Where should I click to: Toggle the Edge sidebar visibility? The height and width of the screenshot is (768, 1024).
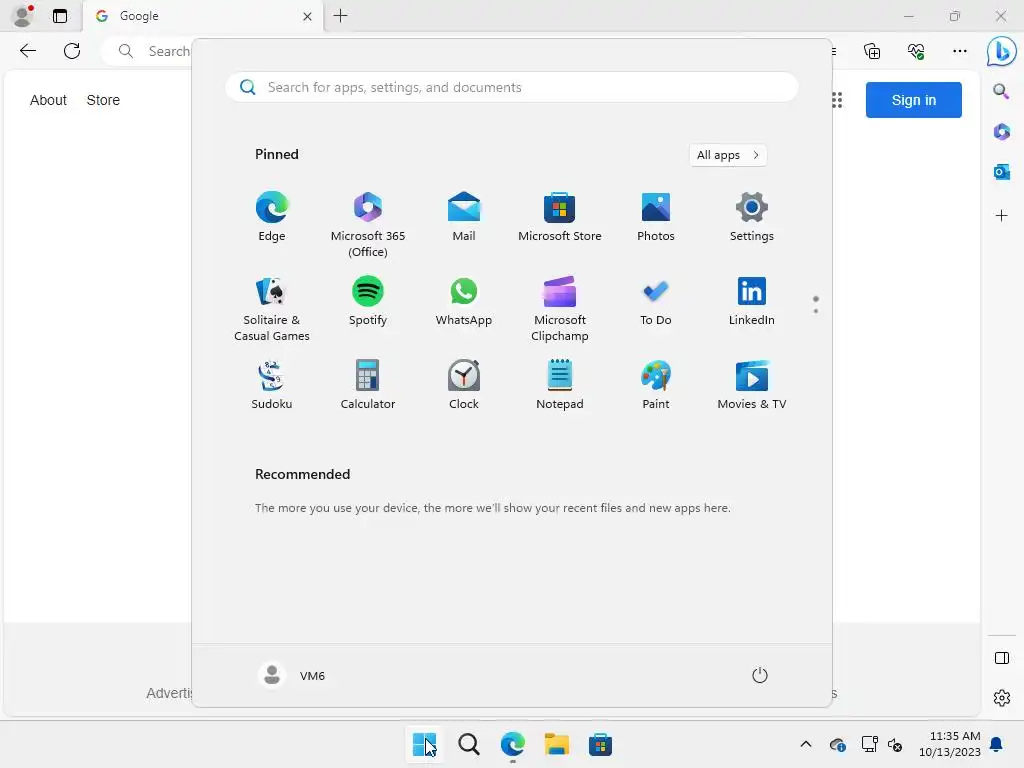tap(1001, 658)
